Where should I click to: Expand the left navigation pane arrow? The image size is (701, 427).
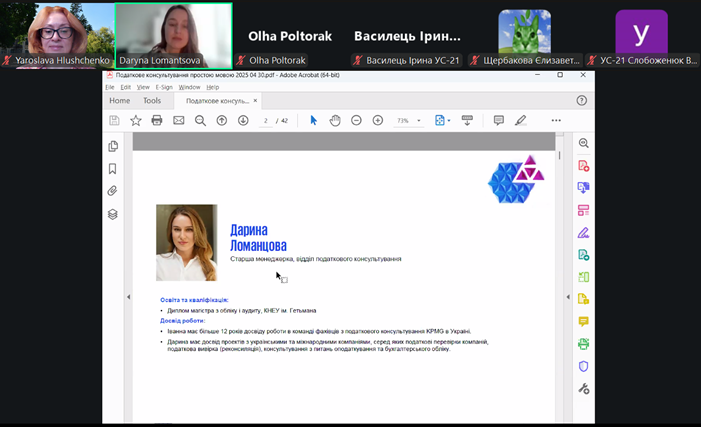pos(128,297)
